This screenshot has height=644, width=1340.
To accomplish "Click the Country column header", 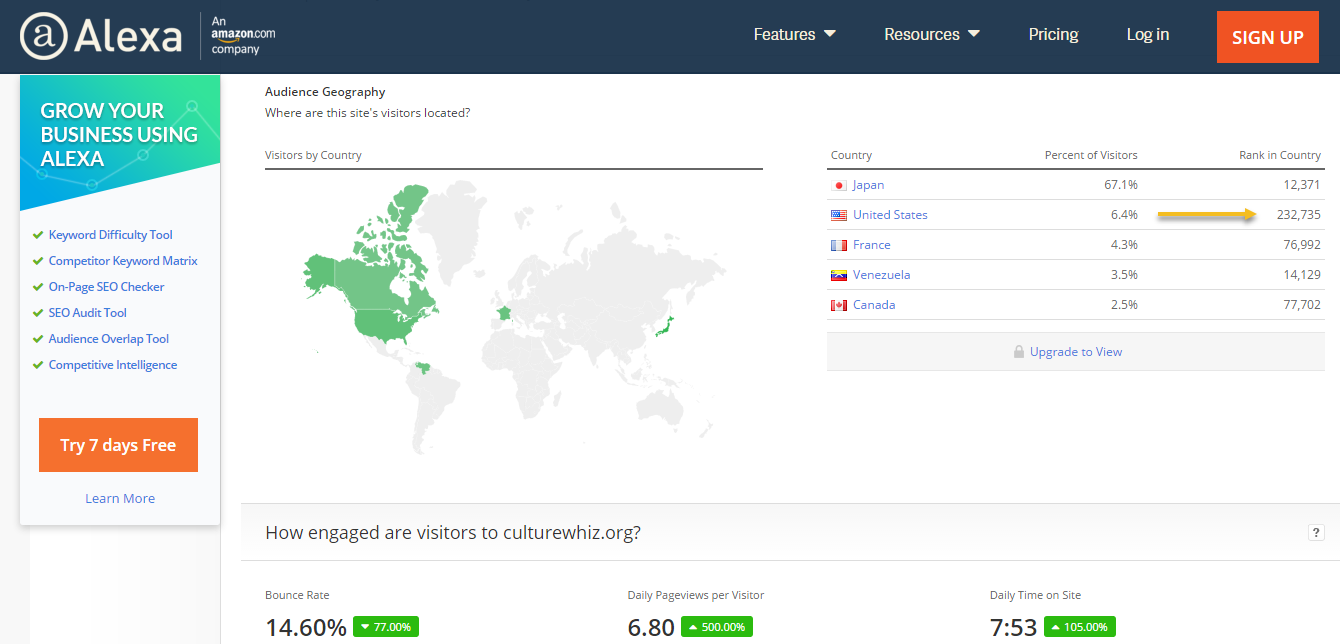I will (x=851, y=155).
